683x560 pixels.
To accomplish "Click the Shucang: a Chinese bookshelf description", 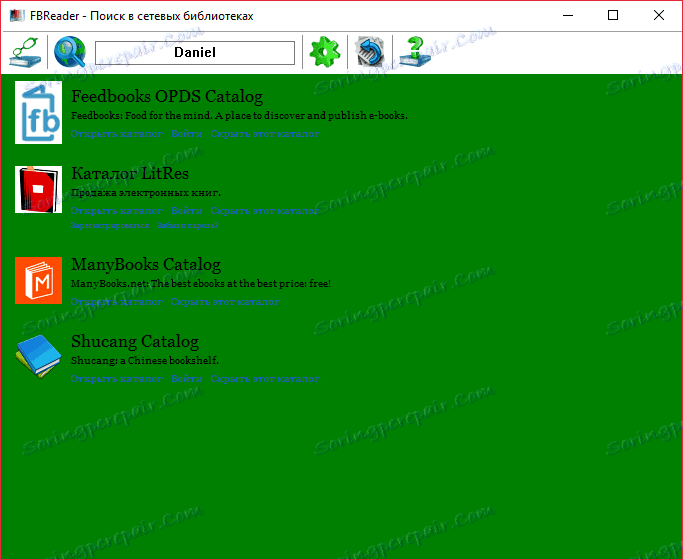I will pos(145,361).
